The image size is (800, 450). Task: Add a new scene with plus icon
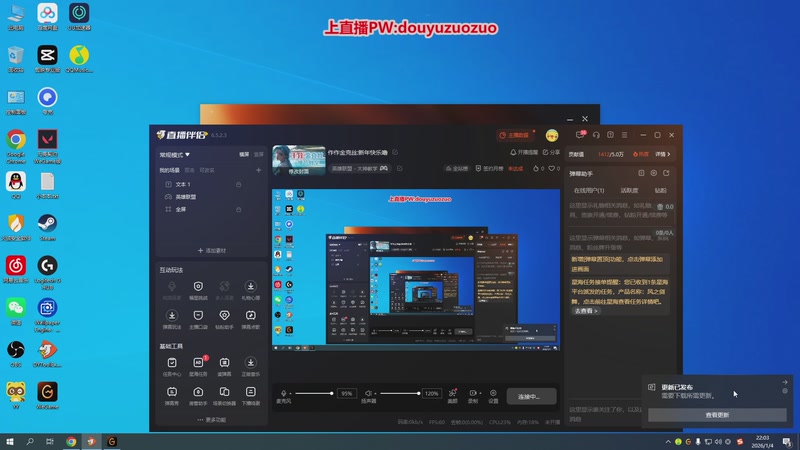(258, 170)
